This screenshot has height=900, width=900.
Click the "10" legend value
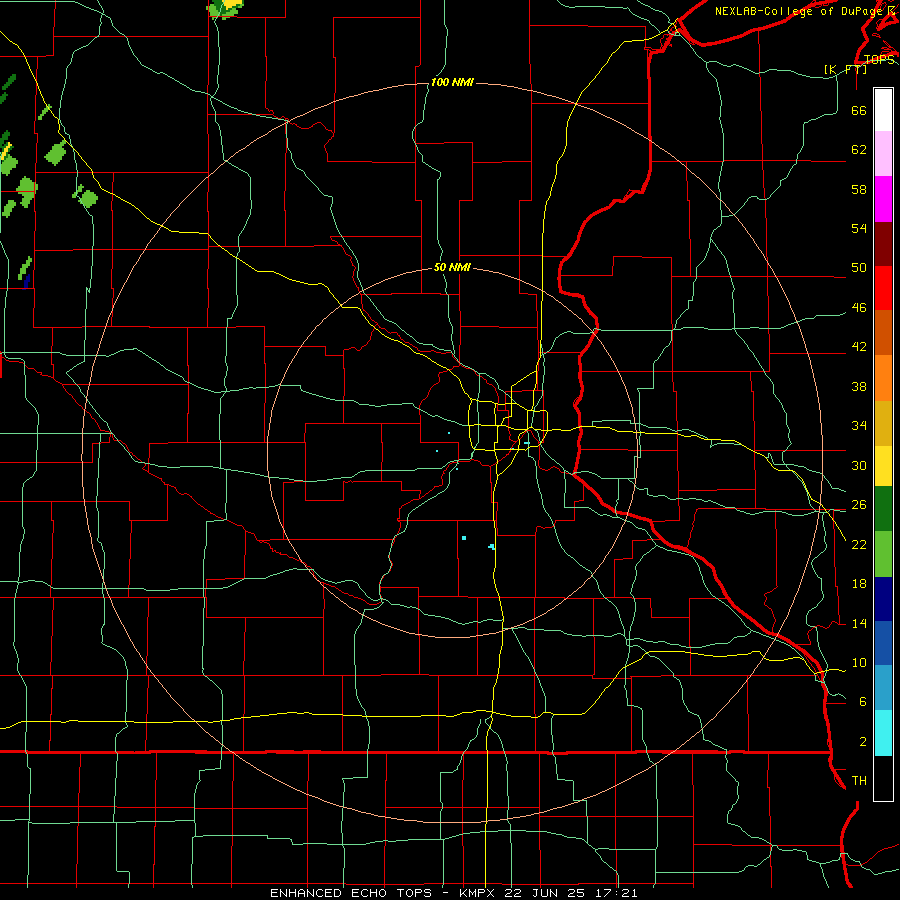[859, 663]
